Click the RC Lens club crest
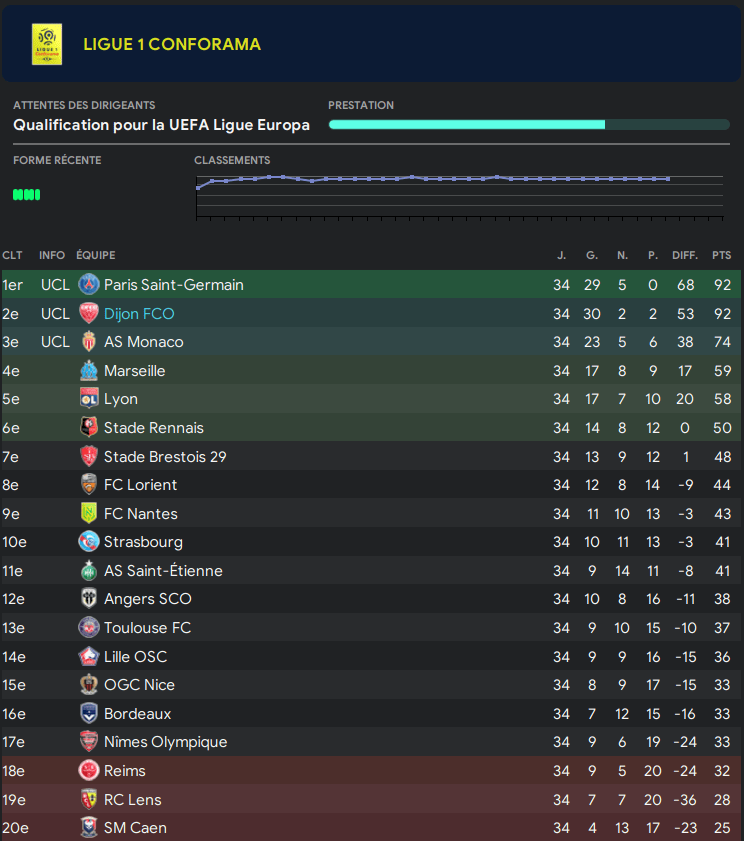The width and height of the screenshot is (744, 841). [89, 800]
